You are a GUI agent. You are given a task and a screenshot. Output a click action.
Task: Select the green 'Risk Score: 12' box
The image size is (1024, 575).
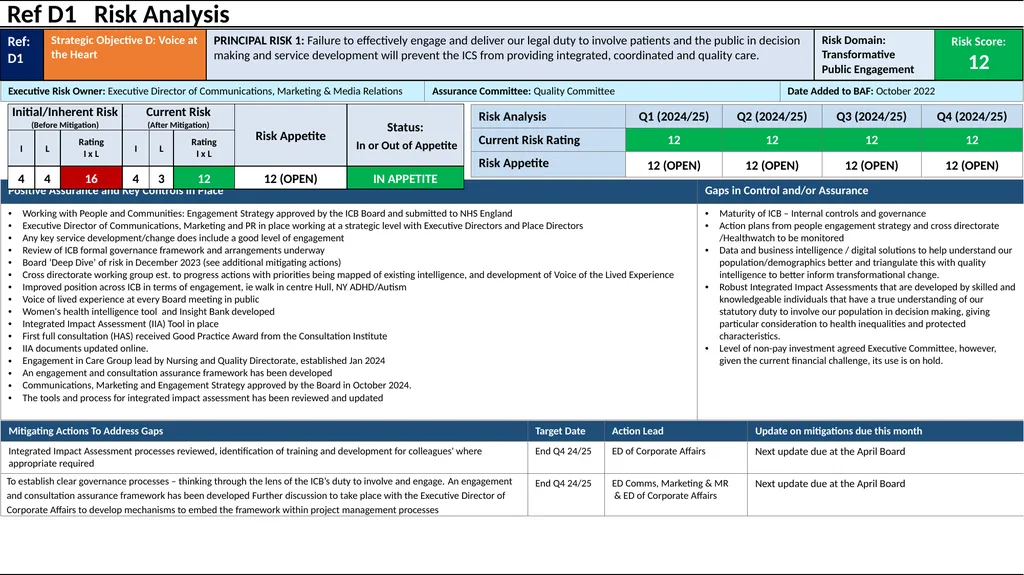click(x=978, y=55)
